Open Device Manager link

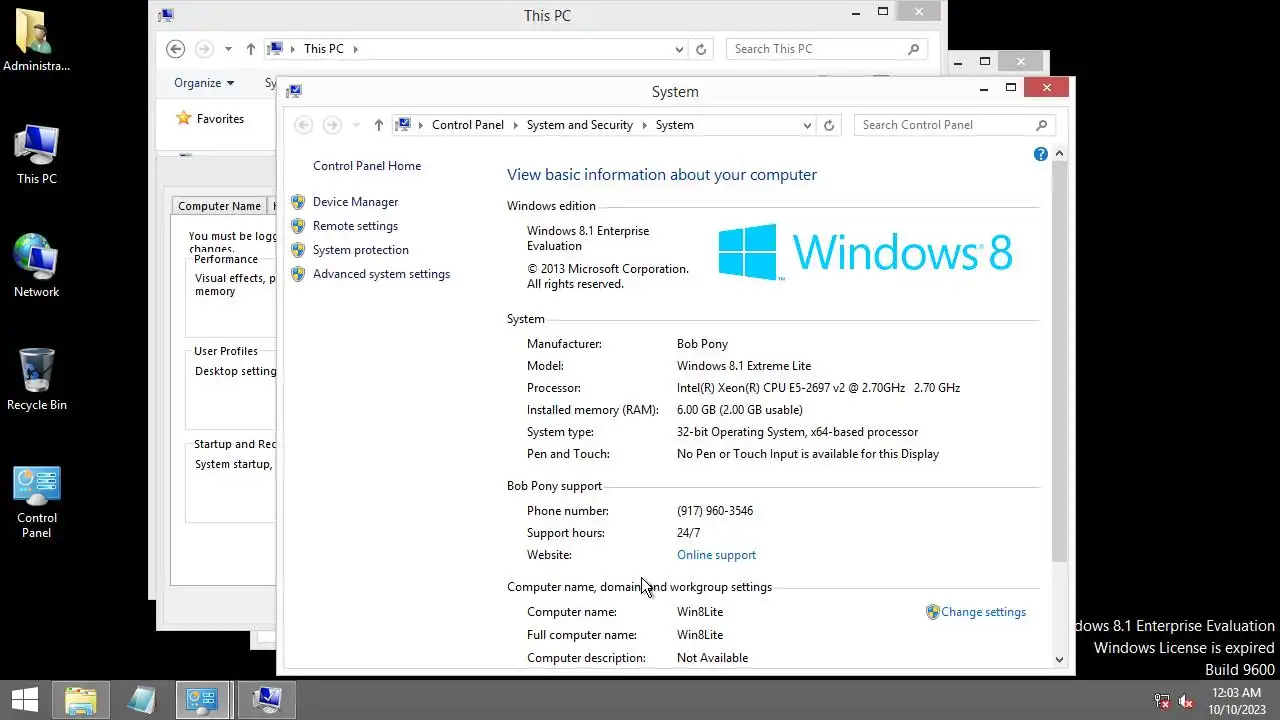(x=355, y=202)
